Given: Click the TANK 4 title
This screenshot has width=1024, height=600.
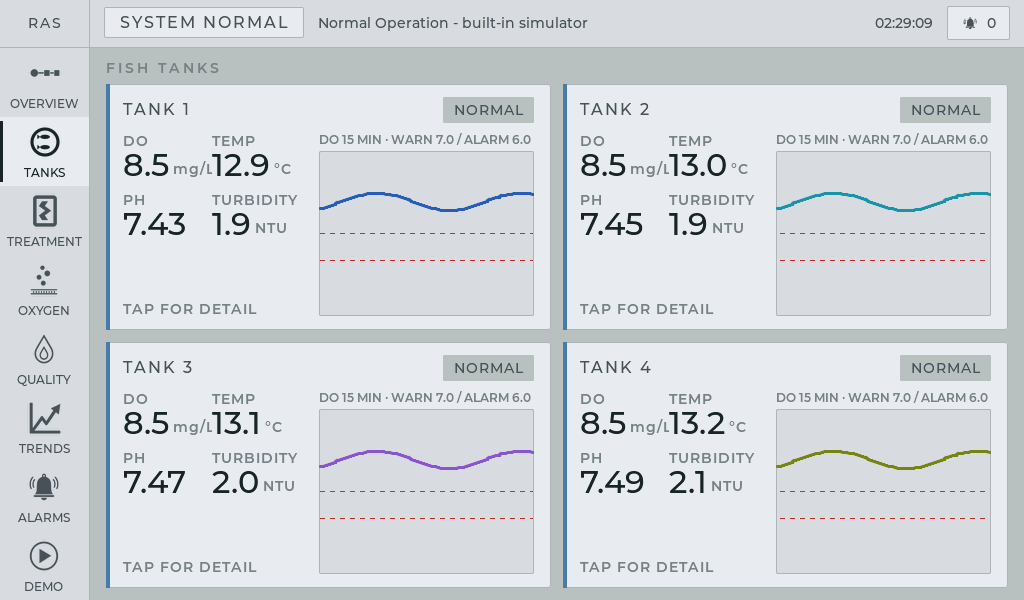Looking at the screenshot, I should pyautogui.click(x=615, y=367).
